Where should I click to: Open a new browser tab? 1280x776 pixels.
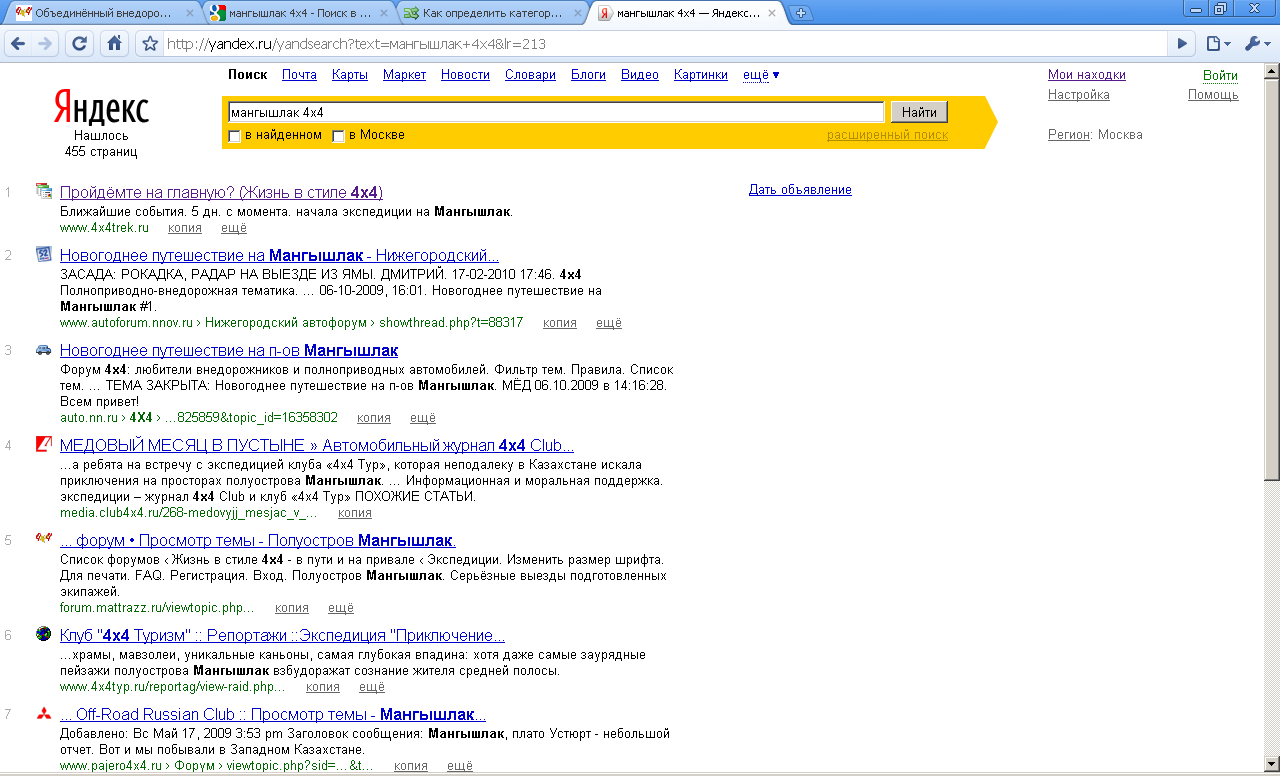pos(801,13)
